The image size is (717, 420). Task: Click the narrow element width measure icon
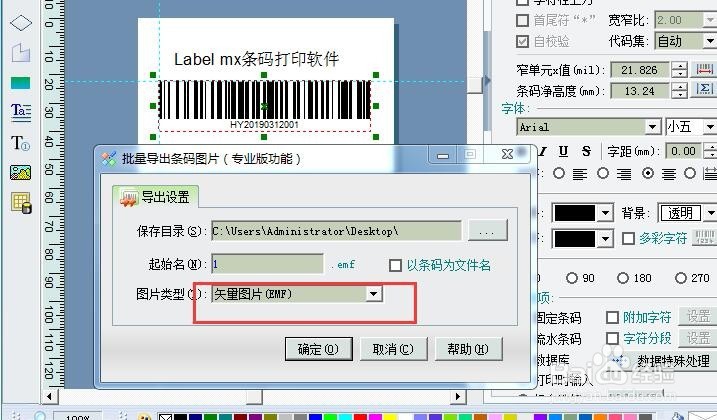click(704, 70)
